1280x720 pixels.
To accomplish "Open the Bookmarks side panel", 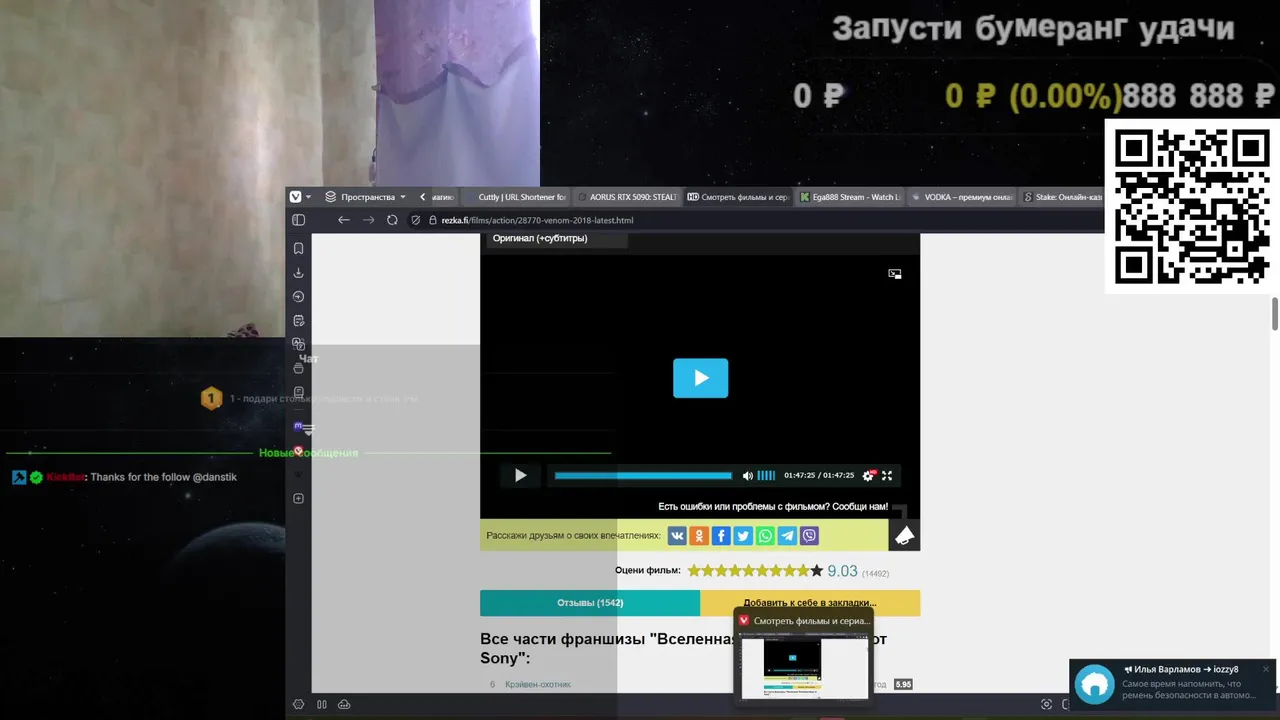I will coord(298,248).
